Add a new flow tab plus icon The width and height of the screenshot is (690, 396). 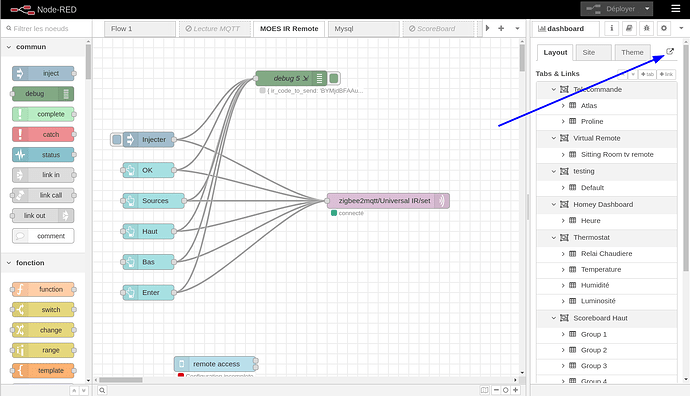[x=501, y=28]
